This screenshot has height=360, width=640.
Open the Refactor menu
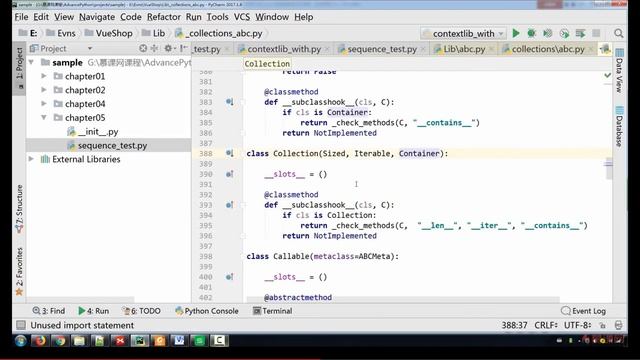164,17
